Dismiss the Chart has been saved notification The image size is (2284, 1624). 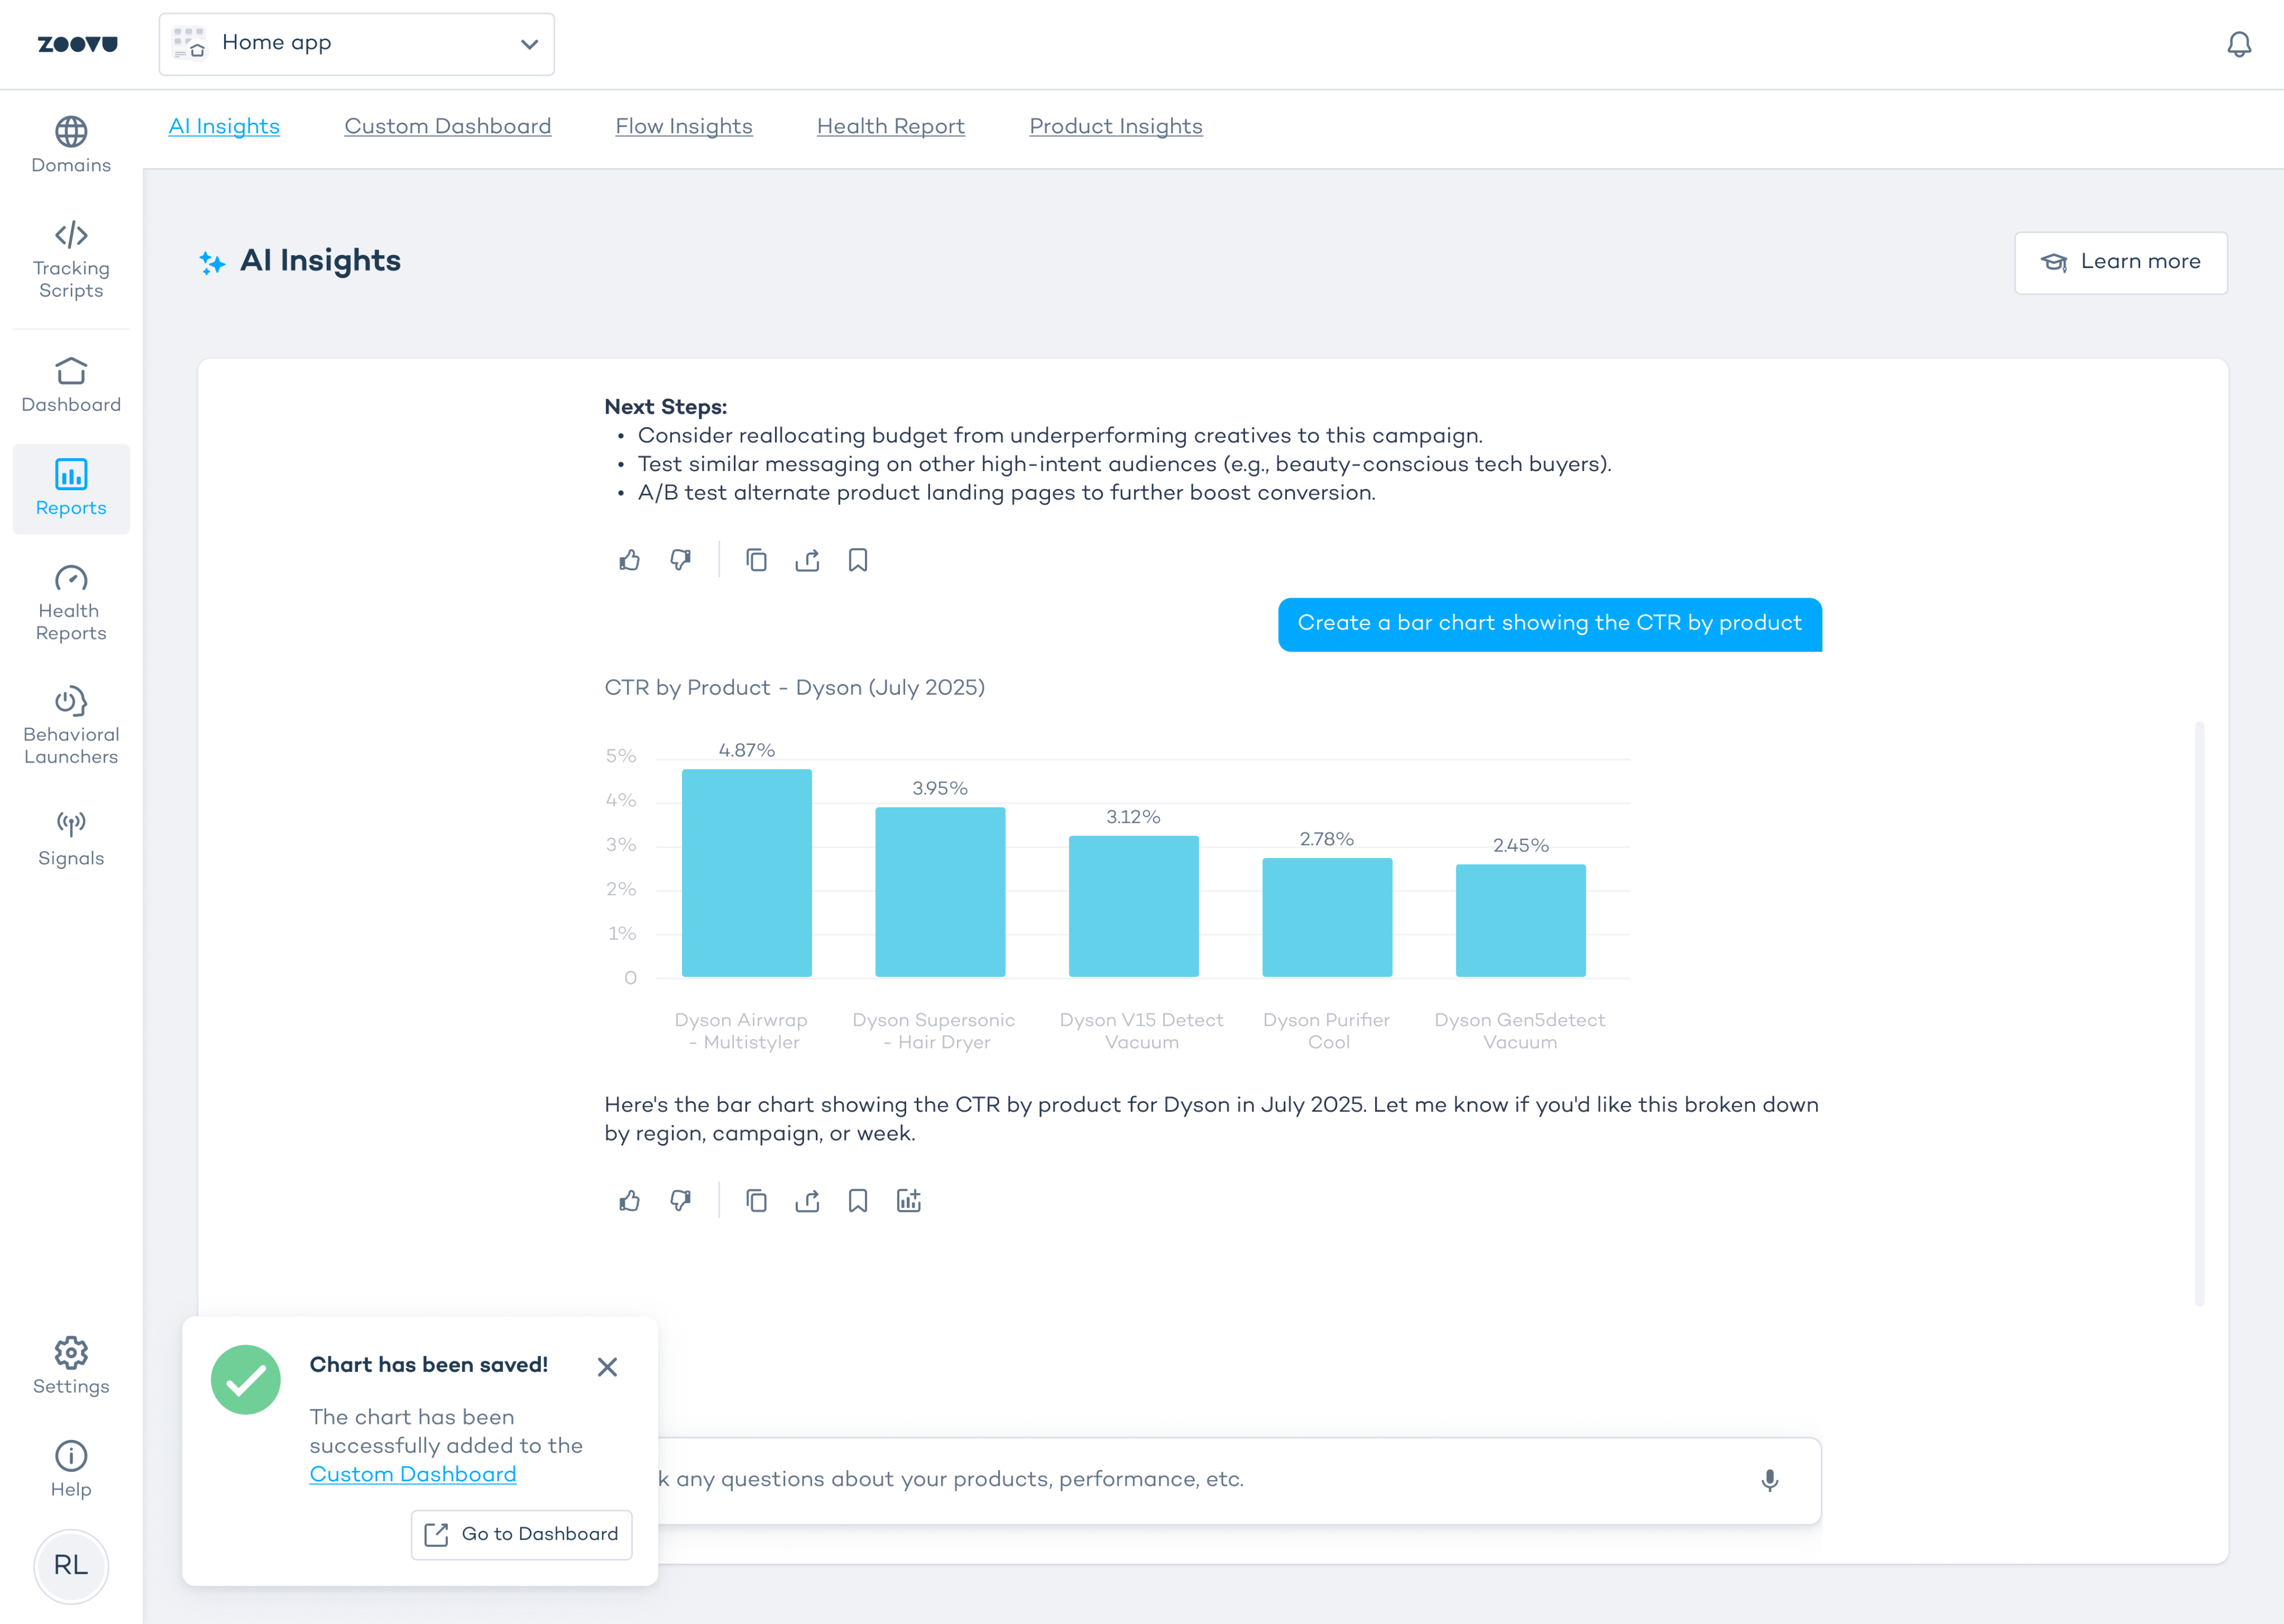[607, 1366]
